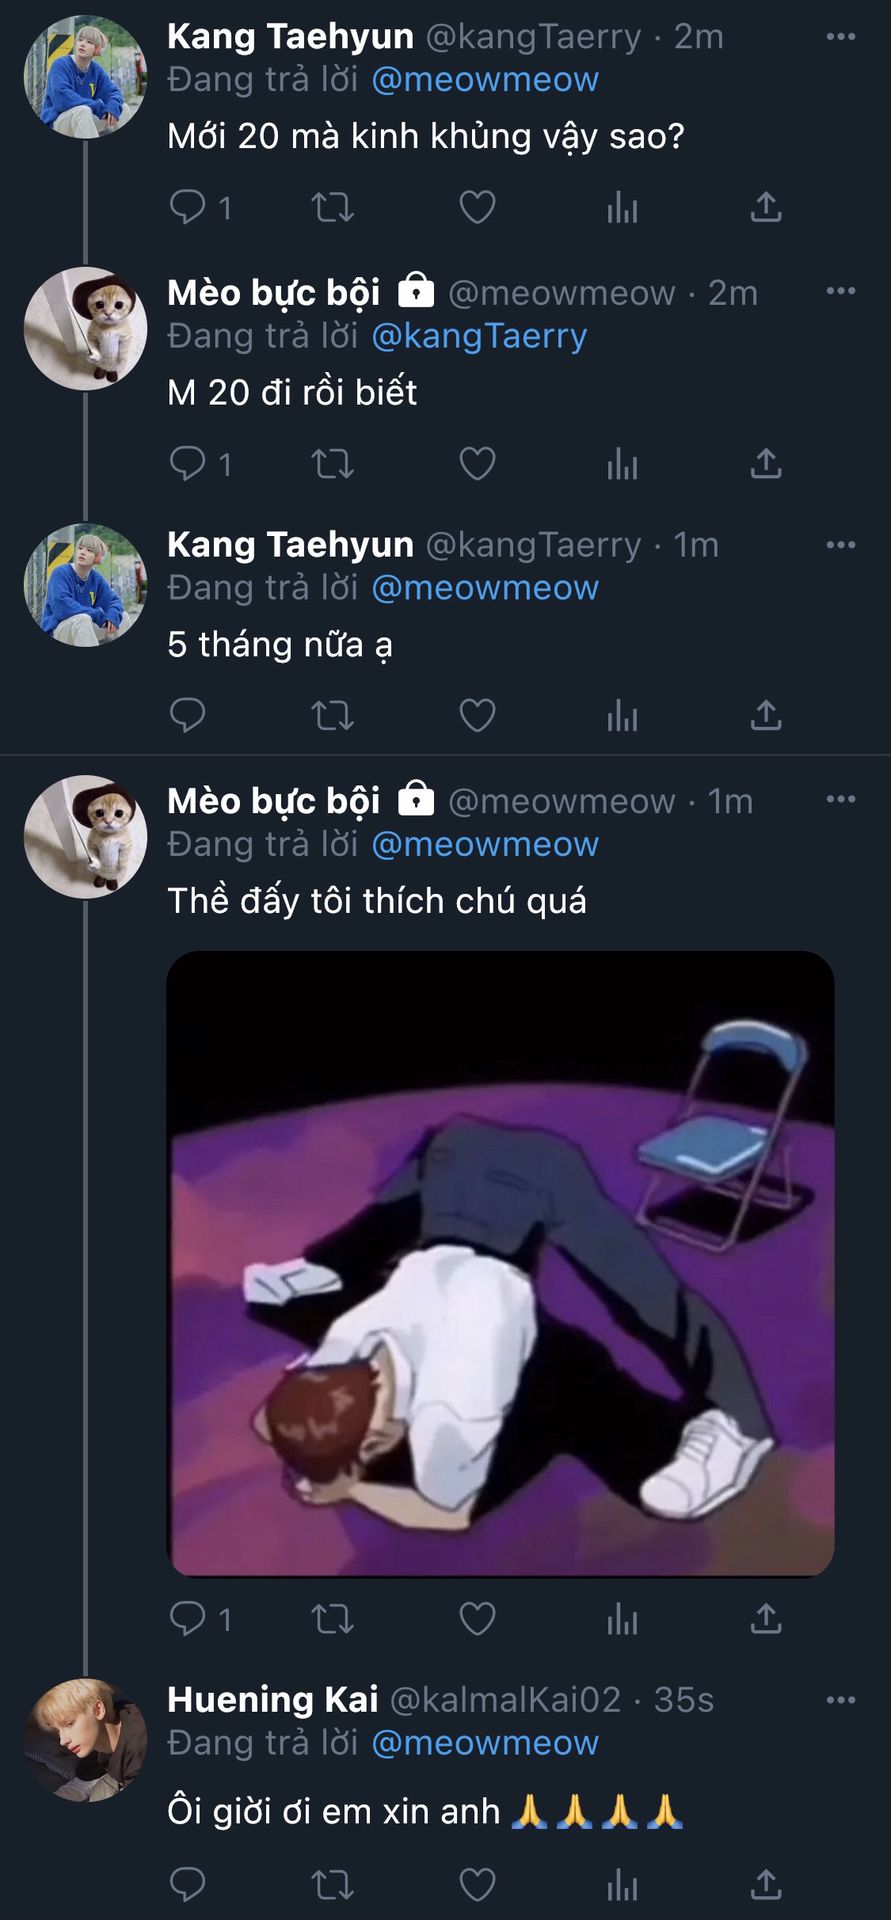Open Mèo bực bội profile from 'M 20' tweet
The height and width of the screenshot is (1920, 891).
point(274,293)
